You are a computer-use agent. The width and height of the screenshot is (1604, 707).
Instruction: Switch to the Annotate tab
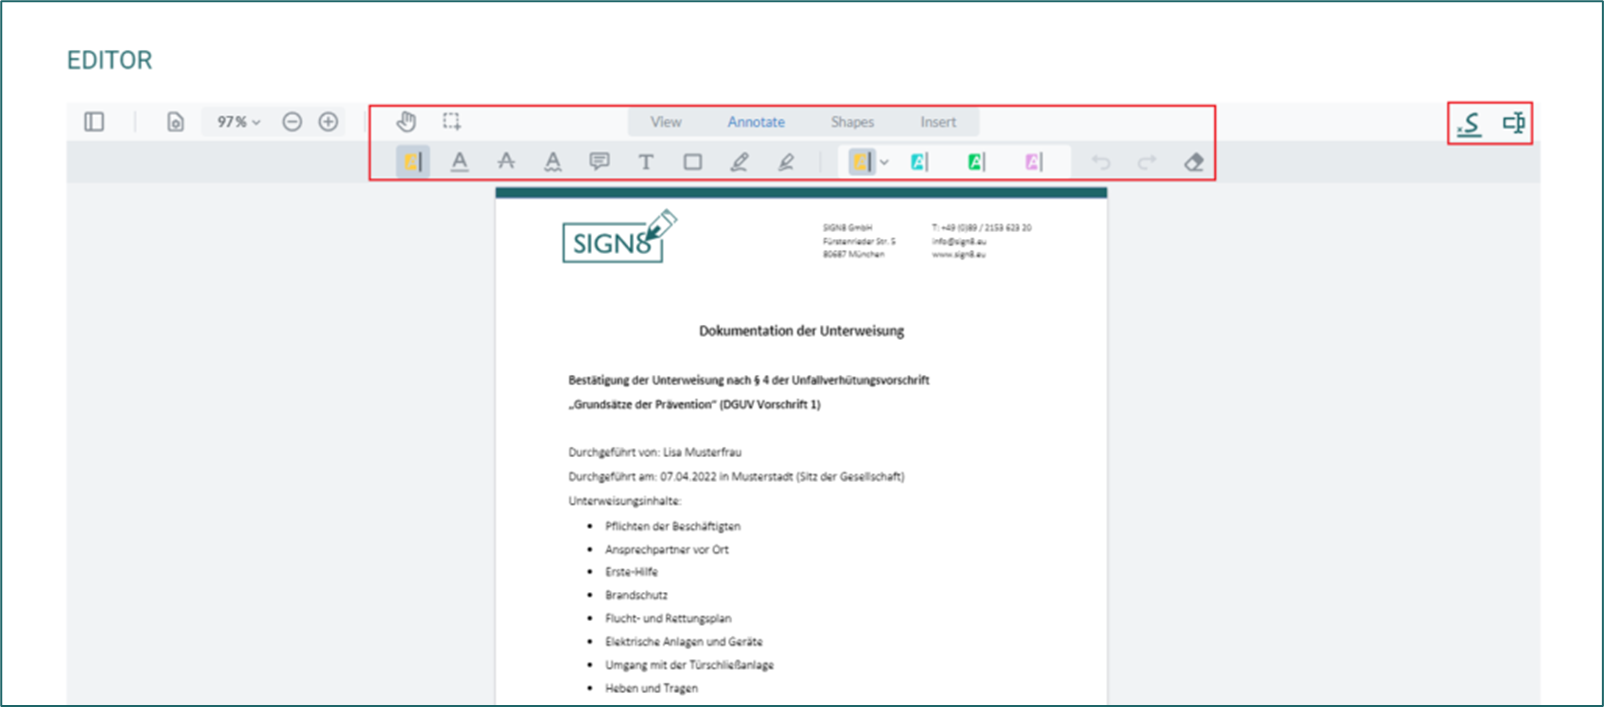[756, 122]
